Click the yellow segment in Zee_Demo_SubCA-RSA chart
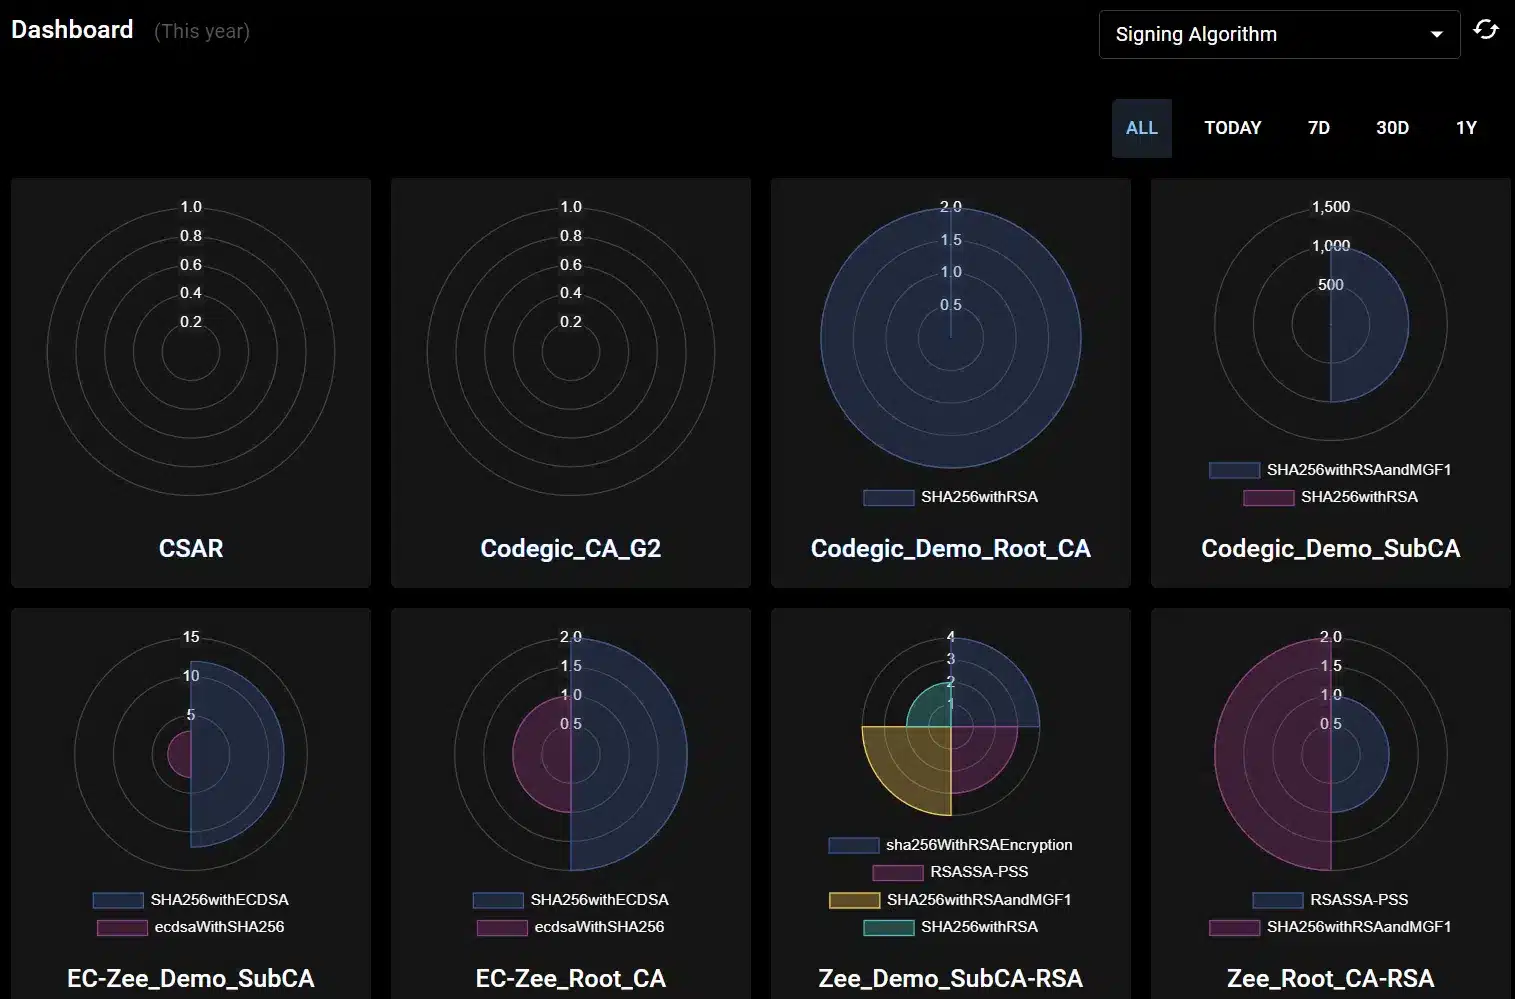This screenshot has width=1515, height=999. [x=905, y=770]
